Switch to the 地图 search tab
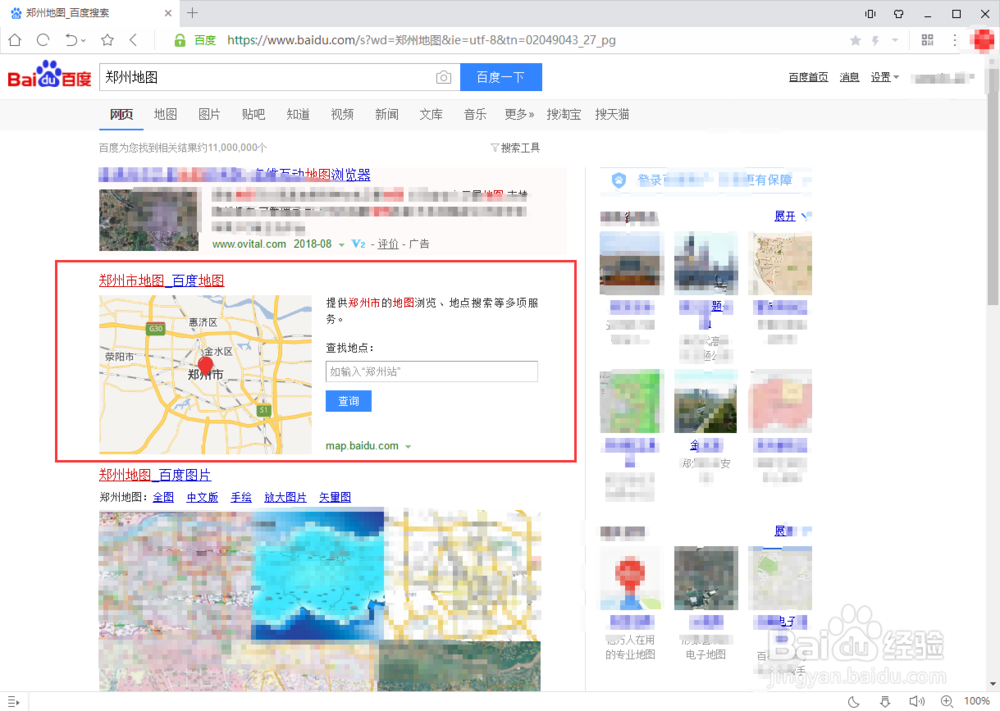 point(165,114)
